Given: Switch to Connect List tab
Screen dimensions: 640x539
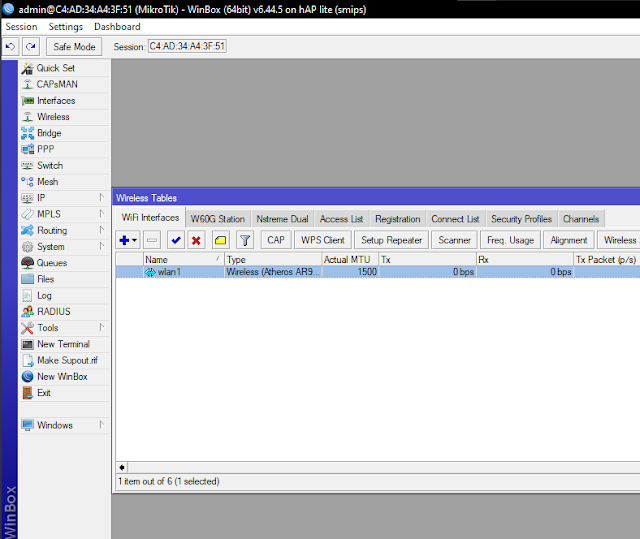Looking at the screenshot, I should pyautogui.click(x=456, y=219).
